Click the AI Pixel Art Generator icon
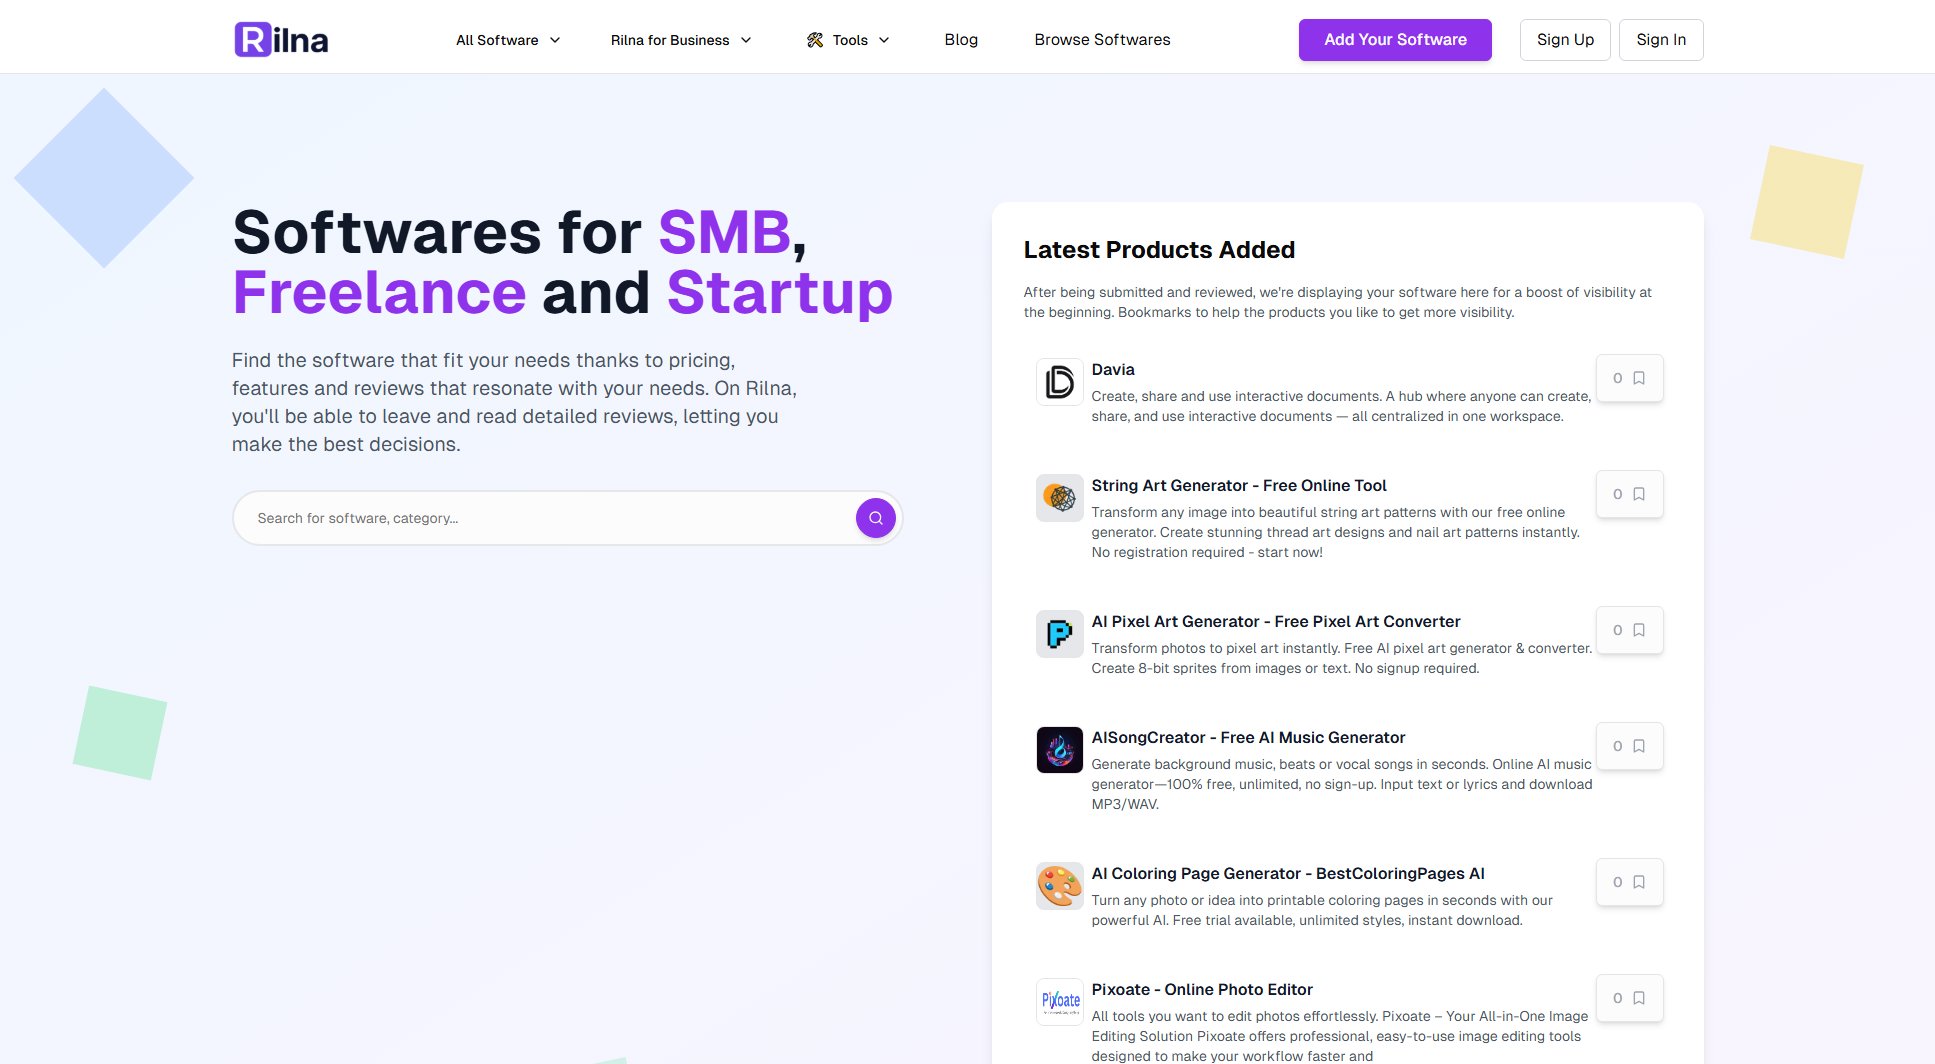This screenshot has width=1935, height=1064. [1059, 634]
